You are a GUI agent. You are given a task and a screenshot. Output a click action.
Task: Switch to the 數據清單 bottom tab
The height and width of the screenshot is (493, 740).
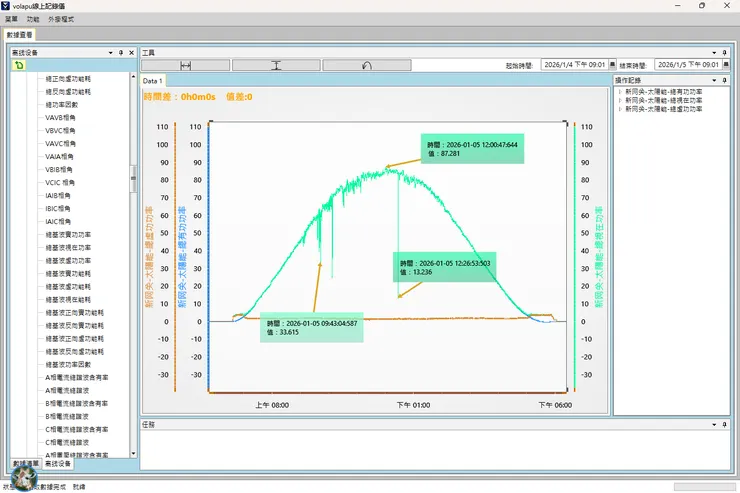(26, 464)
